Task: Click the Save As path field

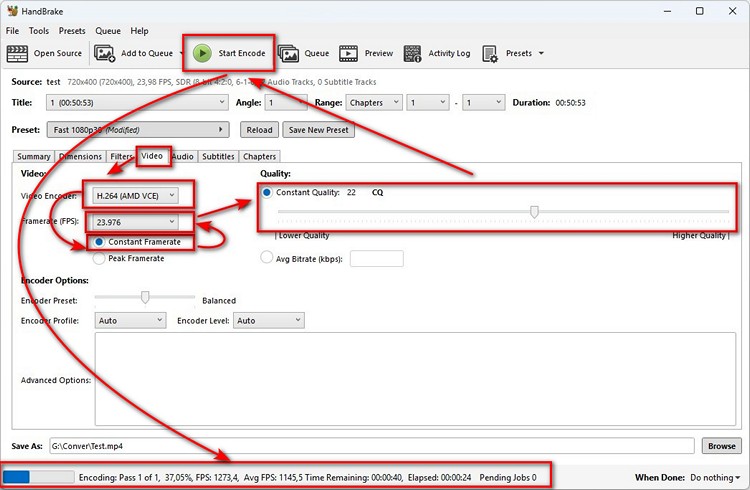Action: [x=372, y=446]
